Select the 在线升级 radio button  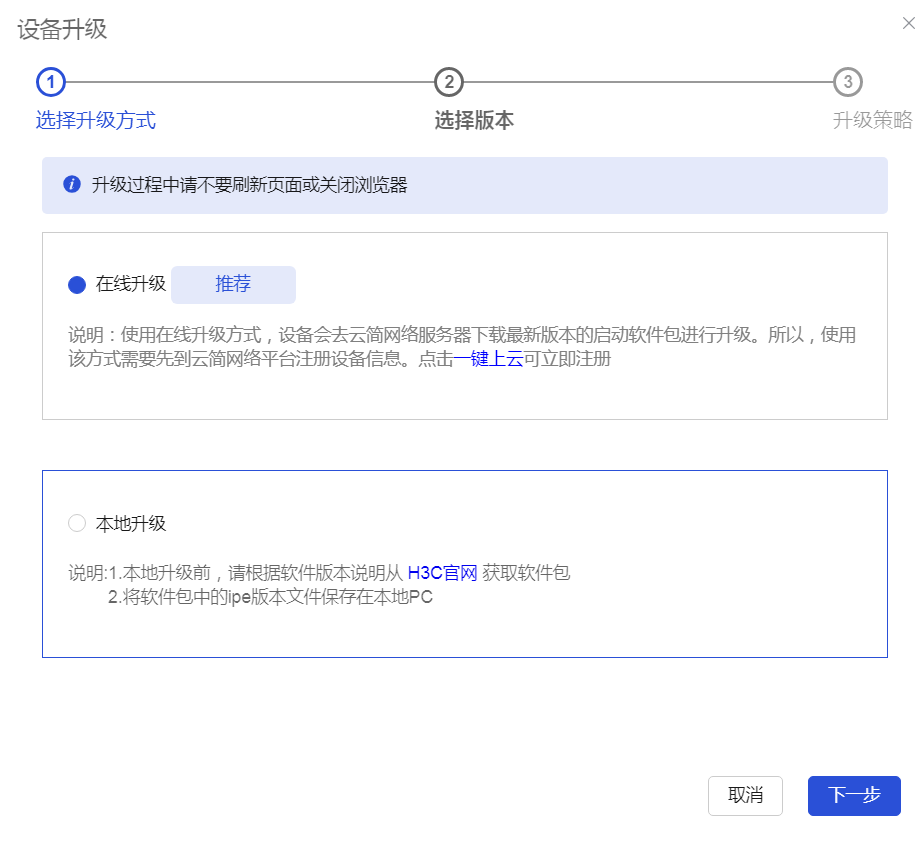[77, 285]
